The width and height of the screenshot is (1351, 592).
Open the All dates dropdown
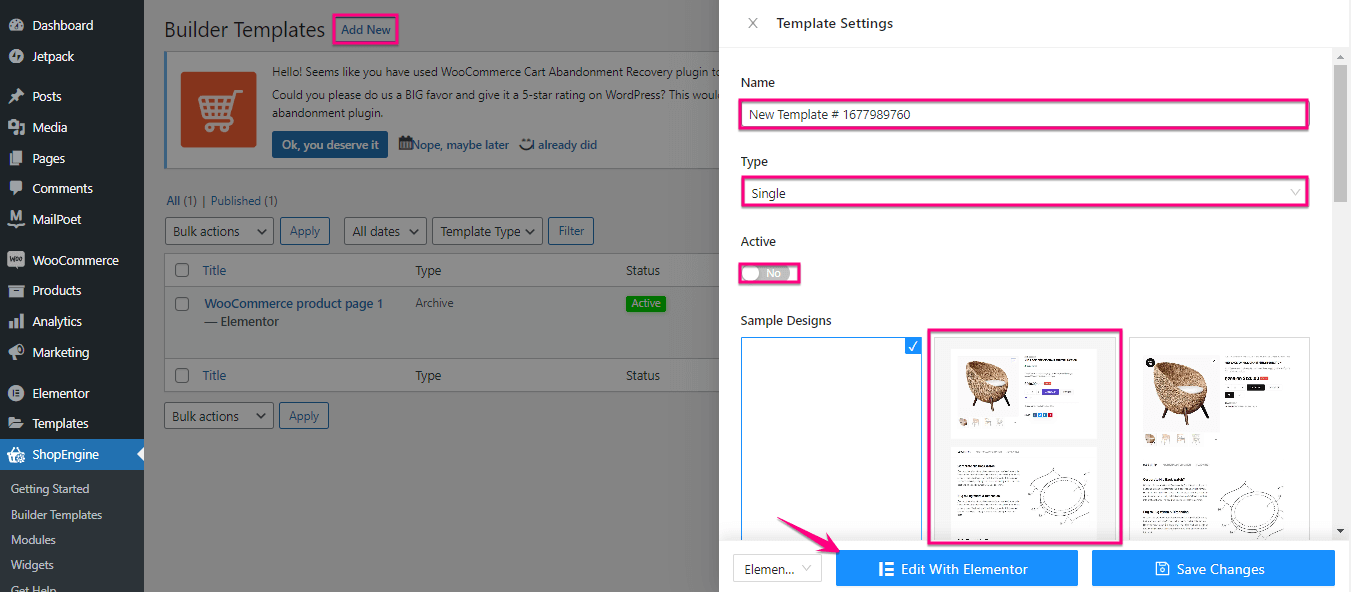pyautogui.click(x=385, y=231)
